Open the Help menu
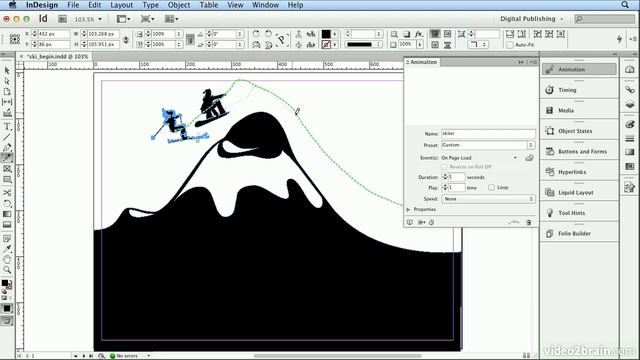 (296, 5)
